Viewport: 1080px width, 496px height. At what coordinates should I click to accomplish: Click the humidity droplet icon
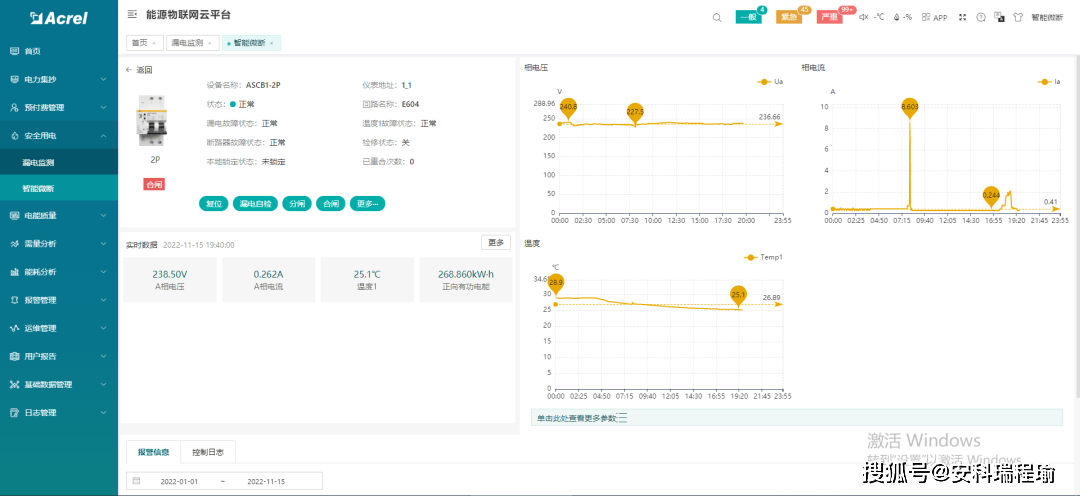[x=897, y=17]
